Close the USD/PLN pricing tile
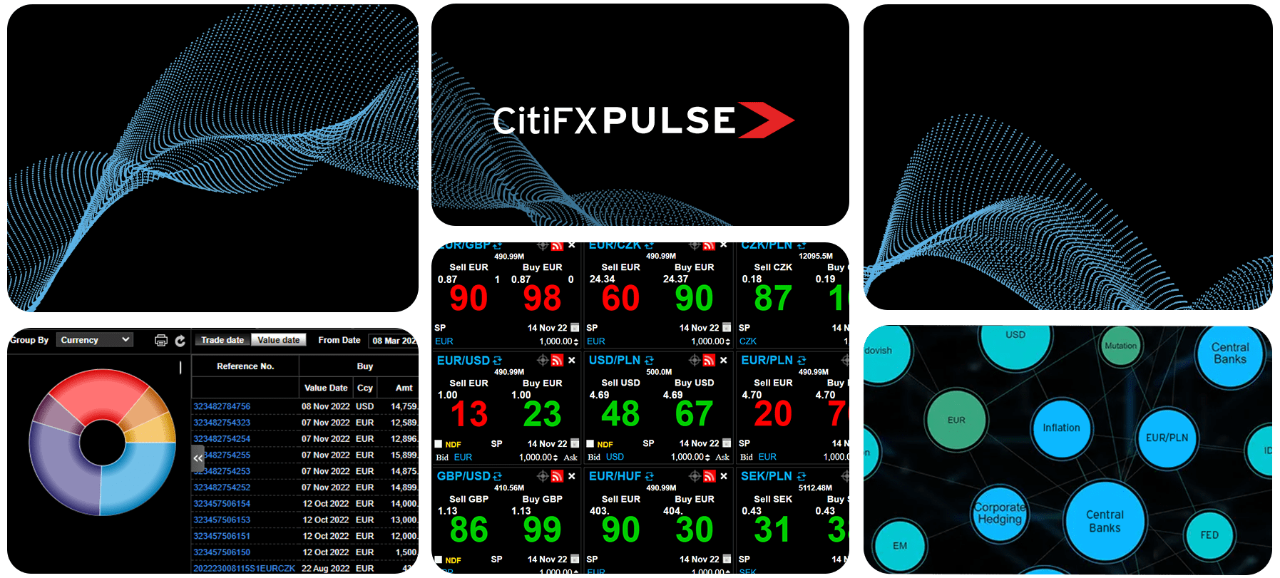Screen dimensions: 1280x578 click(724, 360)
